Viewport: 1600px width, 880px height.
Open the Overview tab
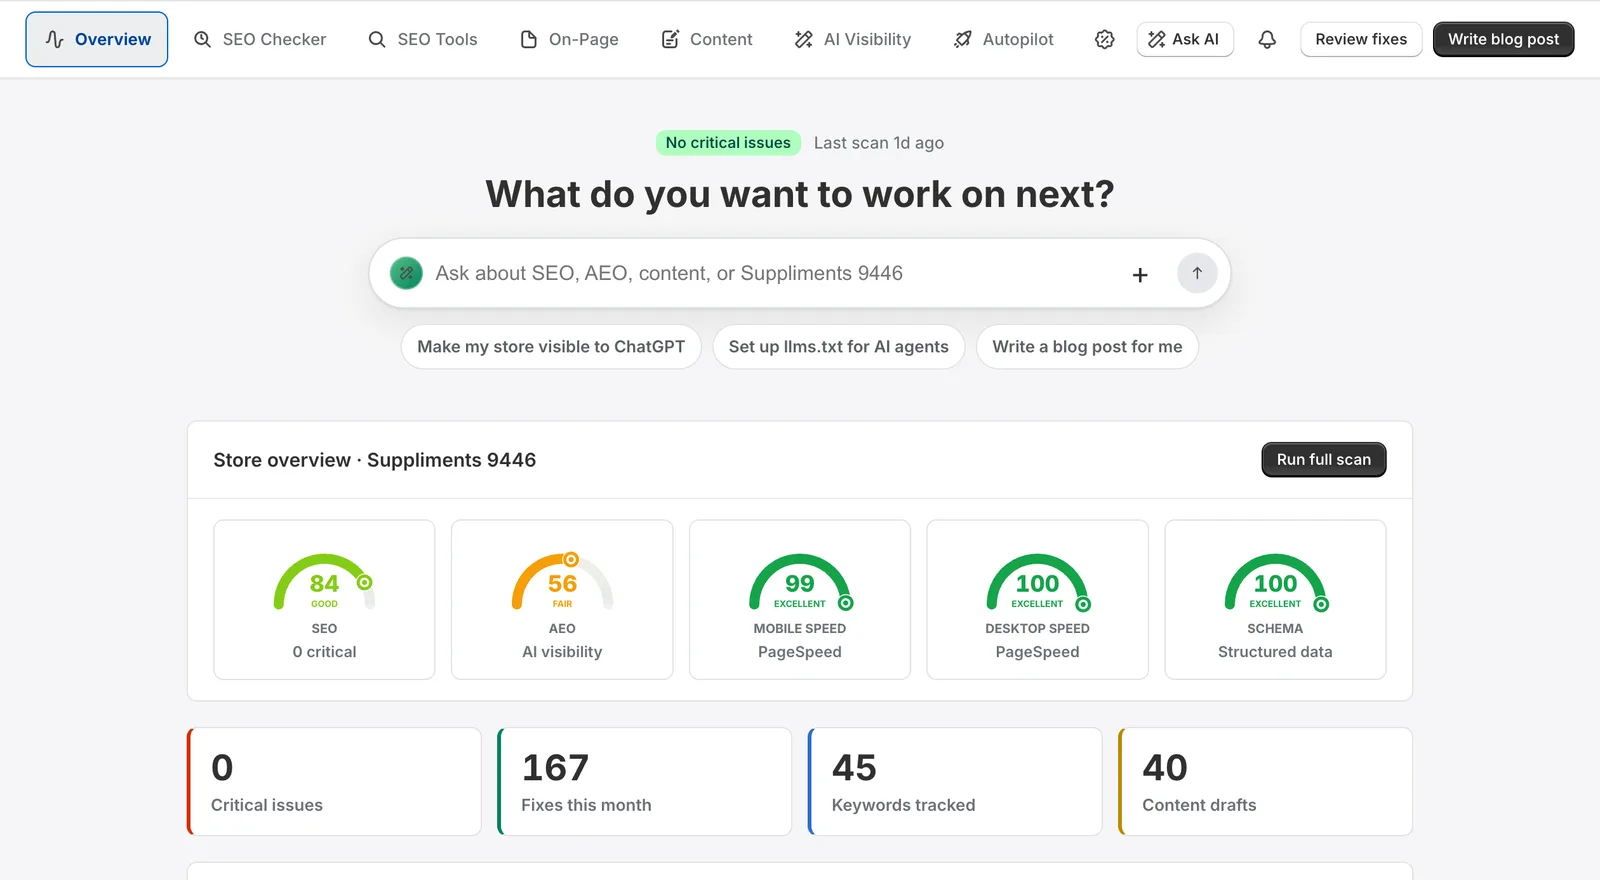pos(97,39)
